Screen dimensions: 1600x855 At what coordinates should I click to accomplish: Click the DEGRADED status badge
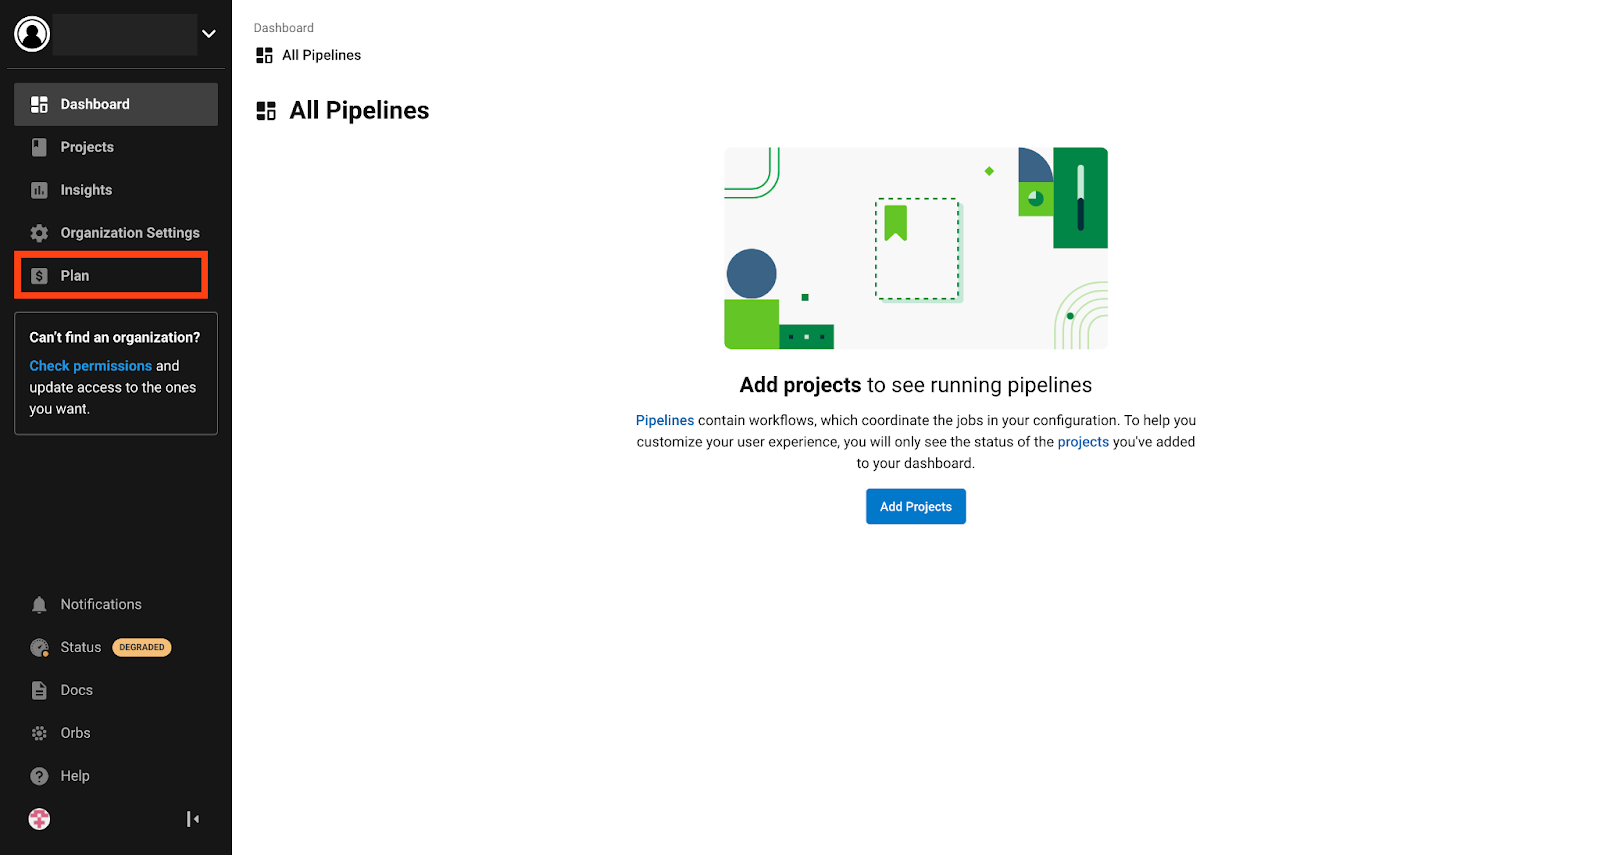[x=142, y=647]
